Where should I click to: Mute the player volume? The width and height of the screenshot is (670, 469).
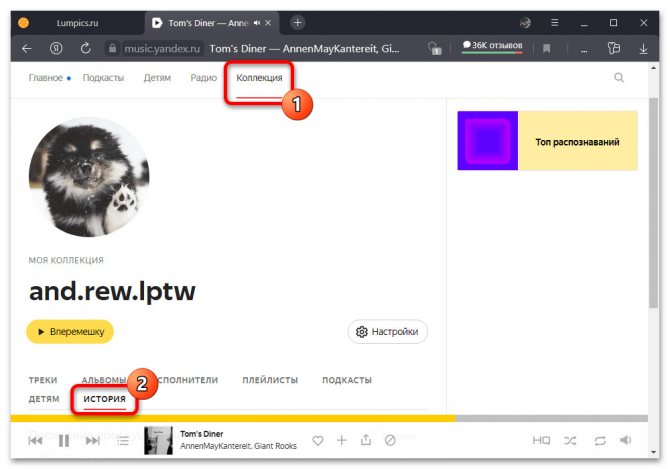(626, 440)
